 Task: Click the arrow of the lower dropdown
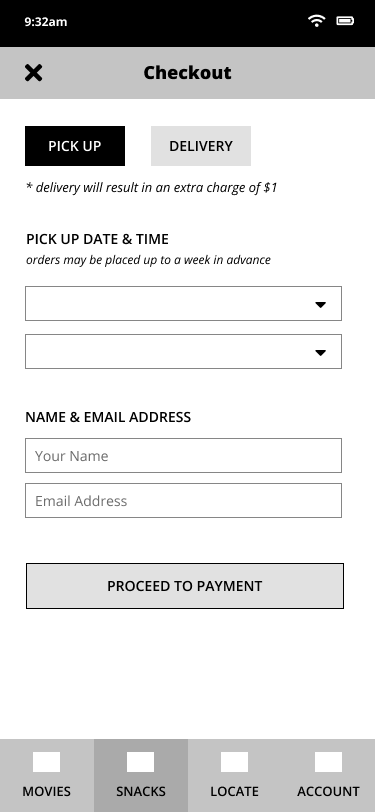coord(321,353)
